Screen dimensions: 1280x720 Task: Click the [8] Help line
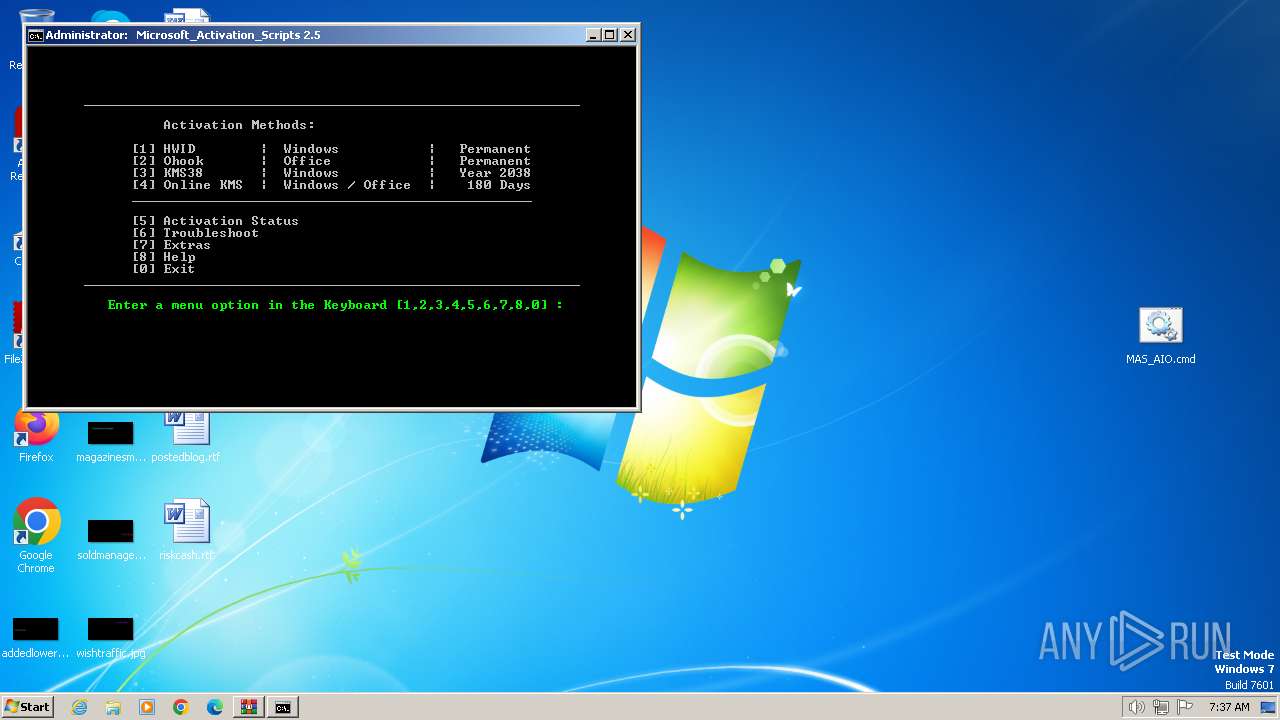(x=163, y=257)
